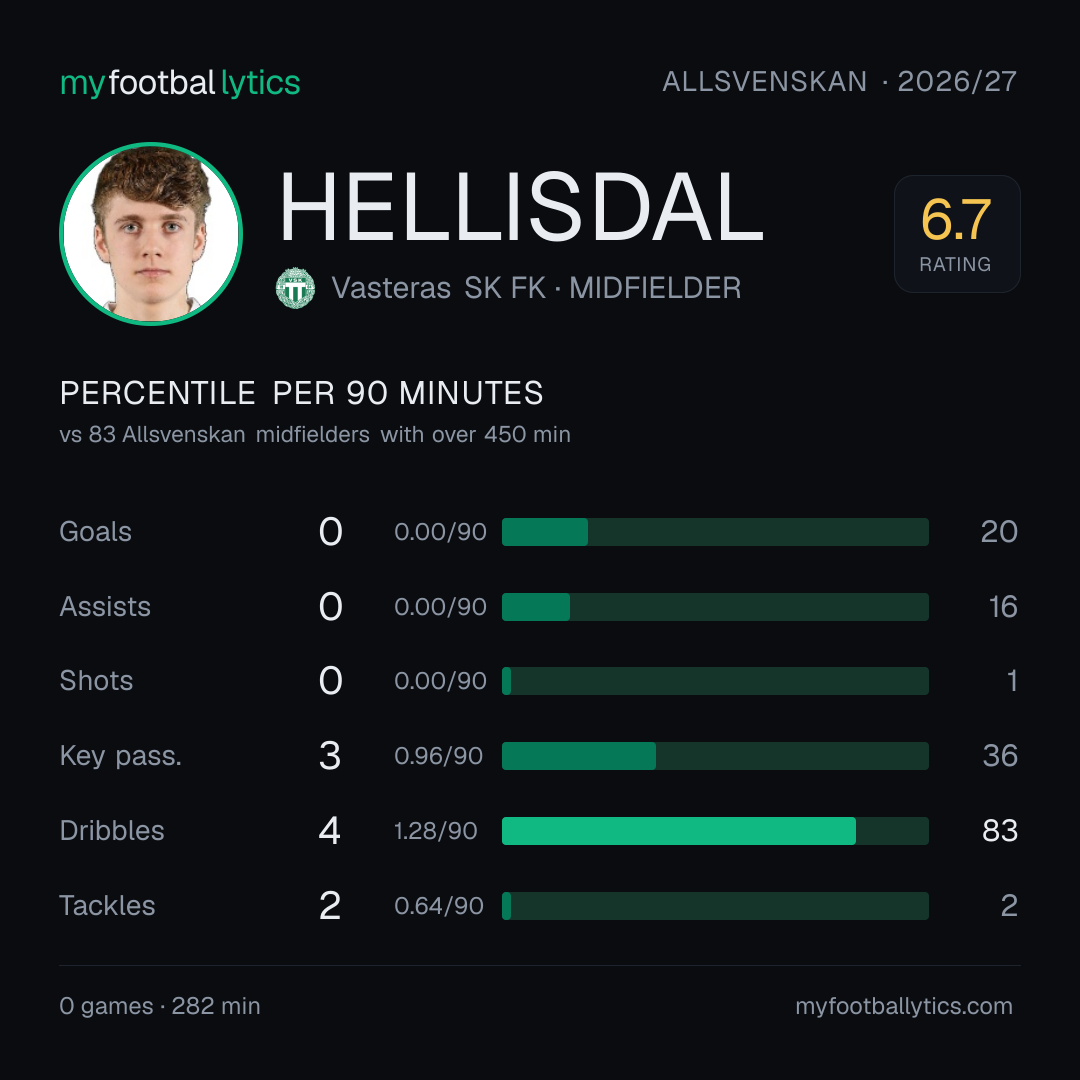Viewport: 1080px width, 1080px height.
Task: Click the Percentile Per 90 Minutes heading
Action: (x=302, y=393)
